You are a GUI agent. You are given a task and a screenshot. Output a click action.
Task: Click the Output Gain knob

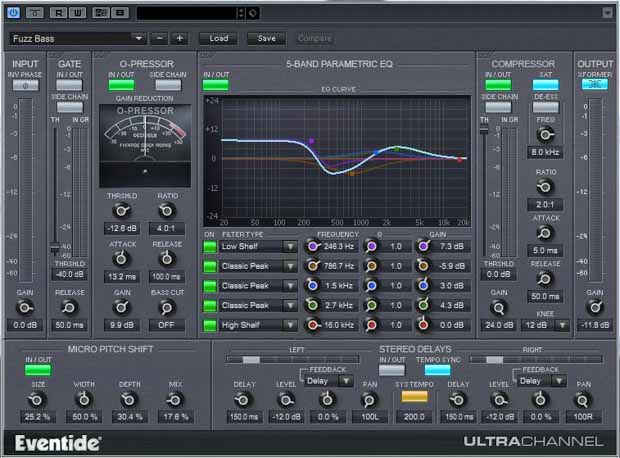click(594, 307)
